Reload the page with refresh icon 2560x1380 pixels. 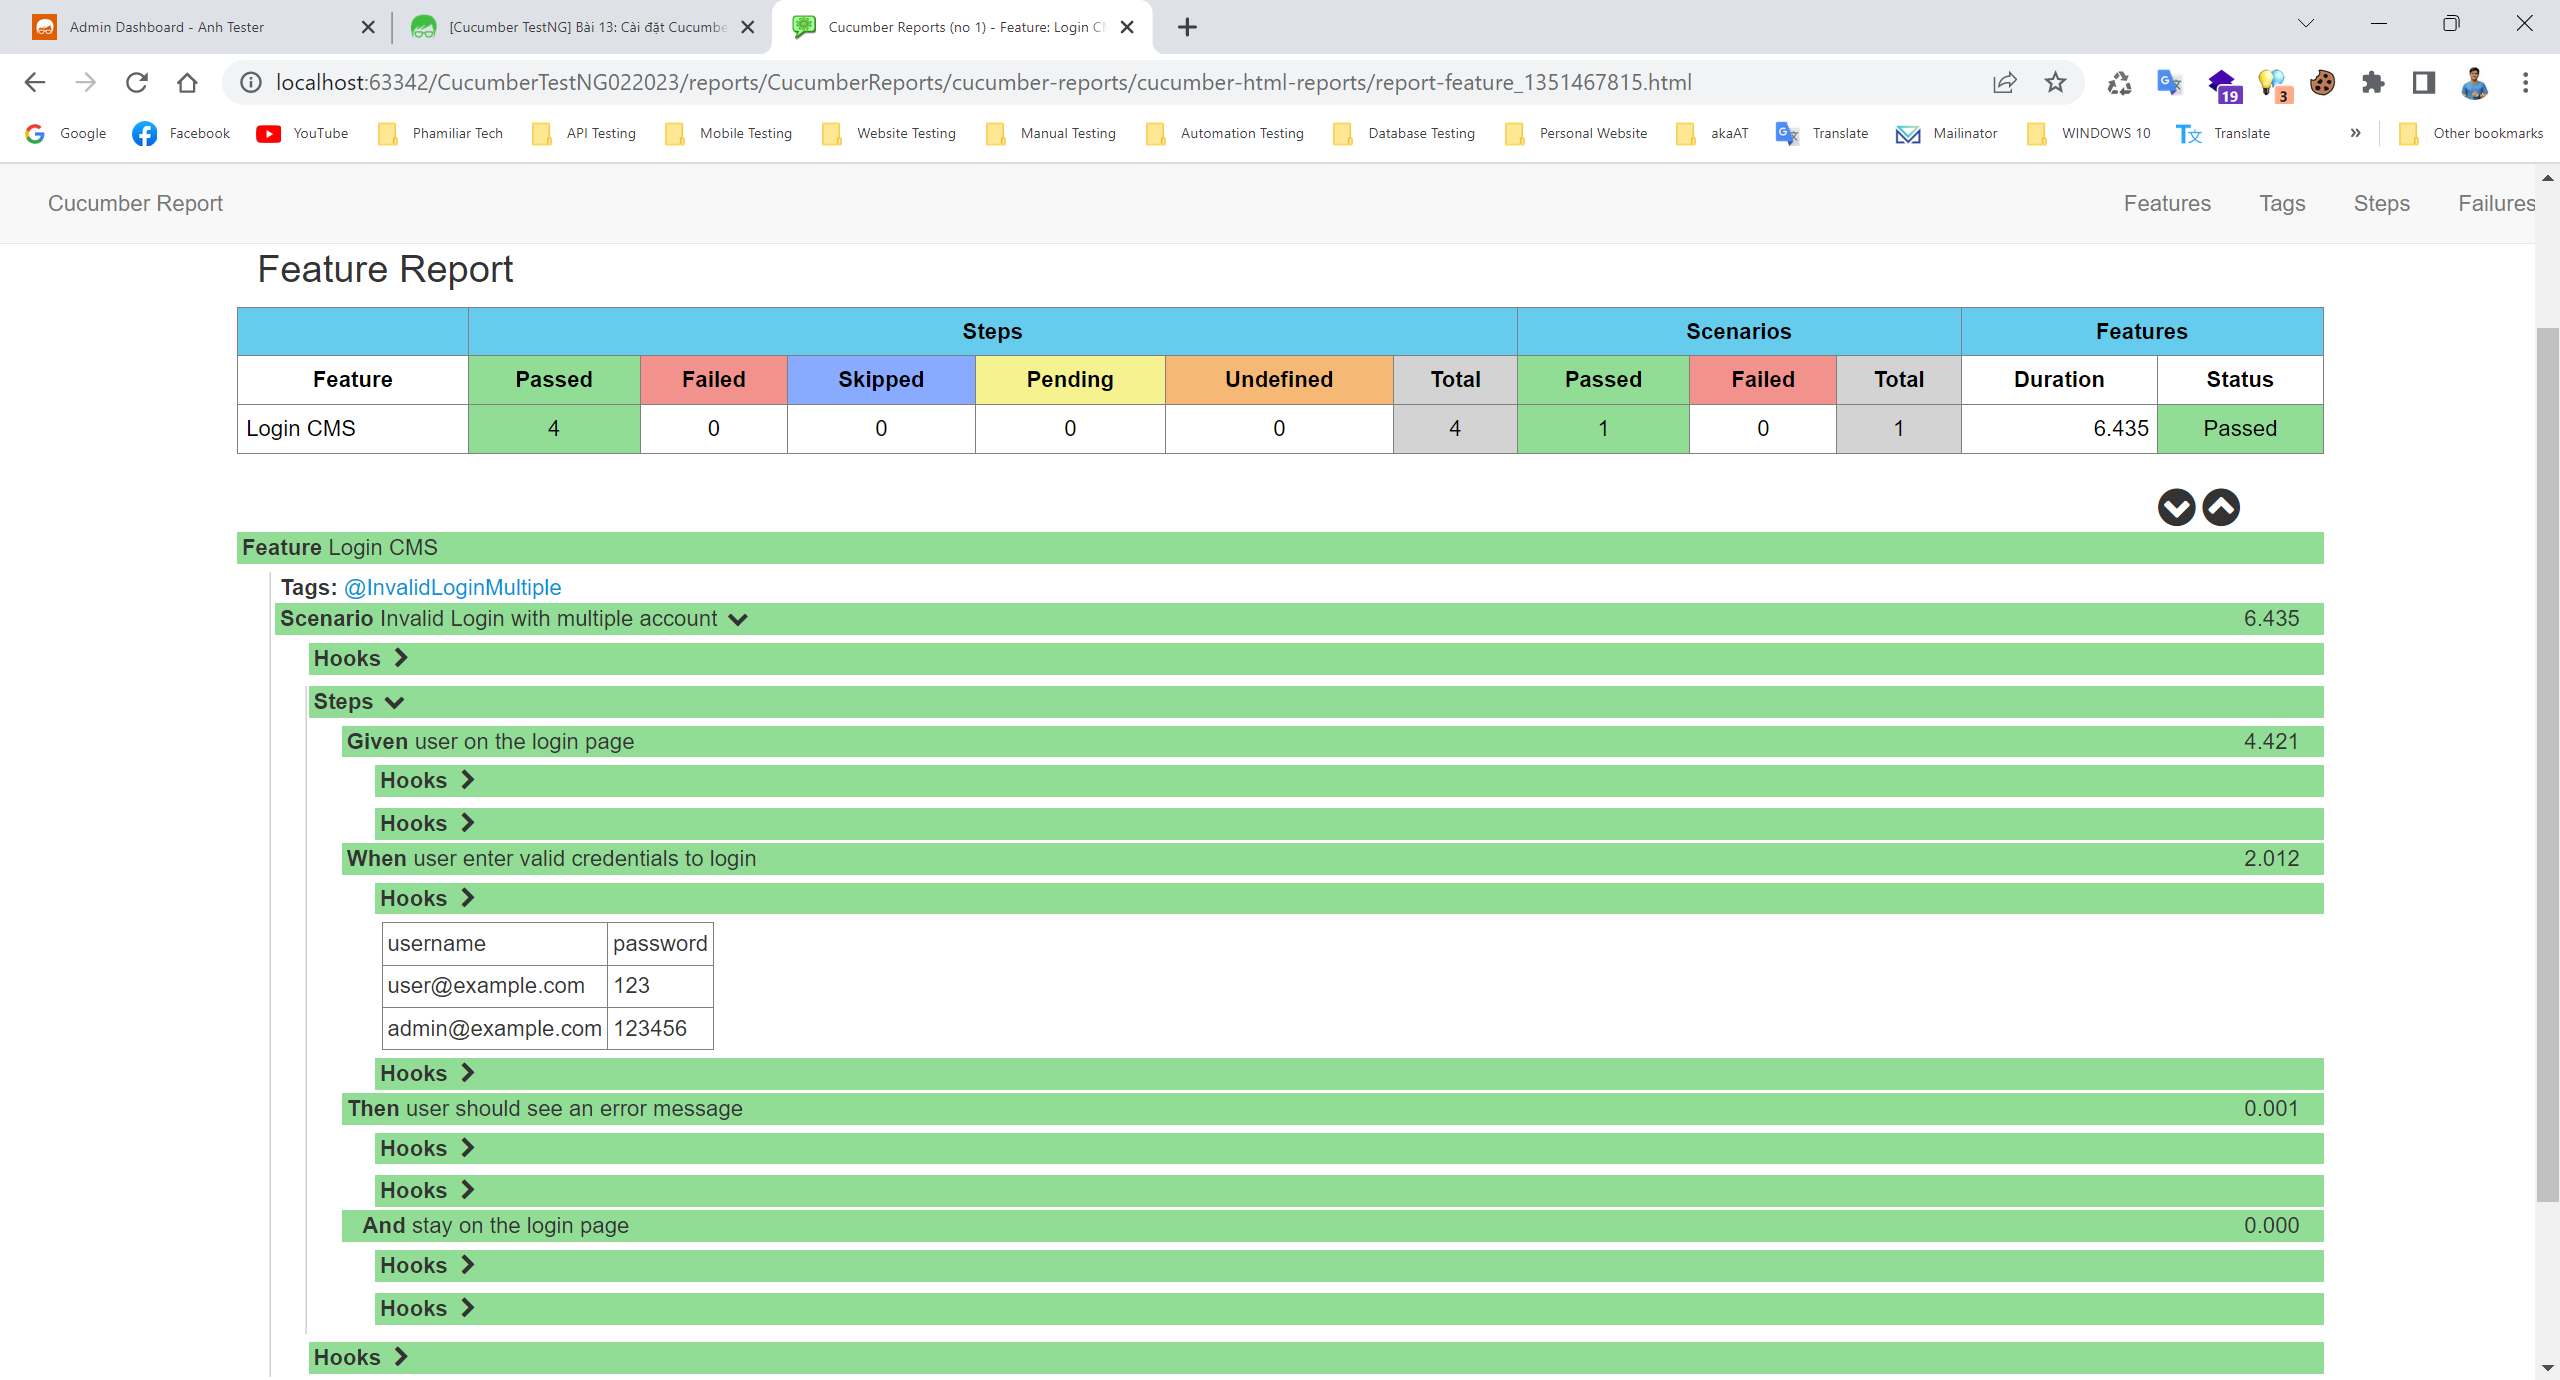(137, 83)
